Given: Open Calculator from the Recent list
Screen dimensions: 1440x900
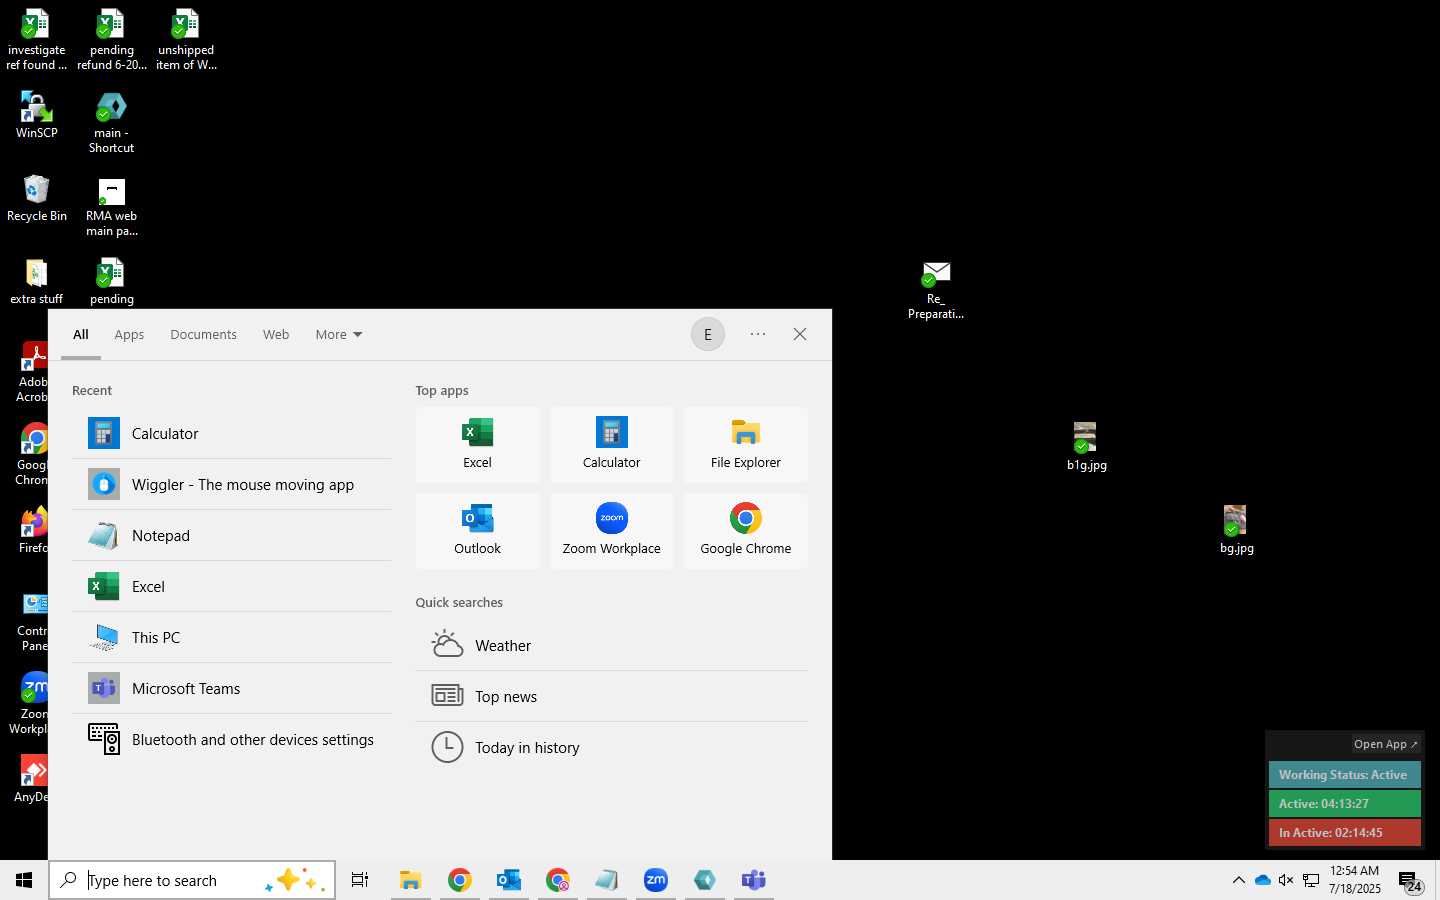Looking at the screenshot, I should 231,434.
